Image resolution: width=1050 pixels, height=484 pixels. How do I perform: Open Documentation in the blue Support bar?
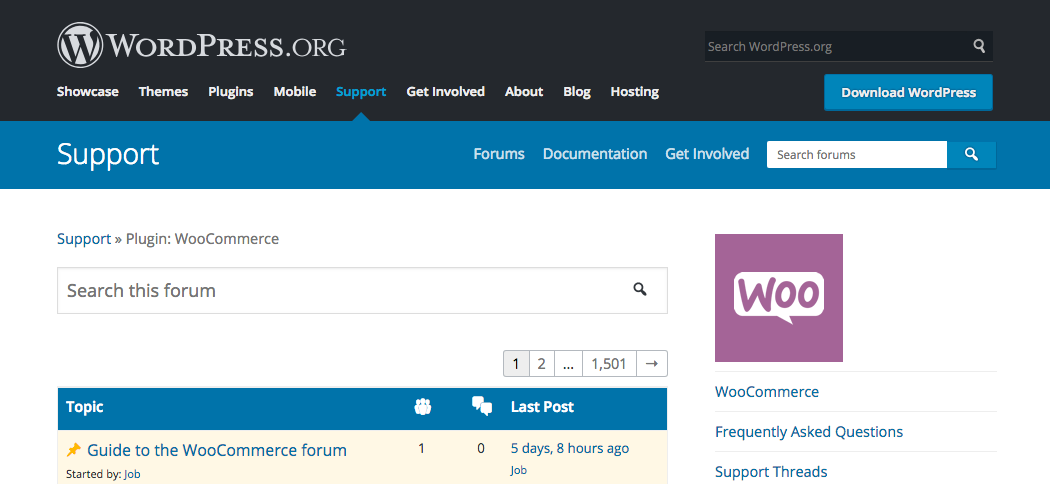[595, 154]
